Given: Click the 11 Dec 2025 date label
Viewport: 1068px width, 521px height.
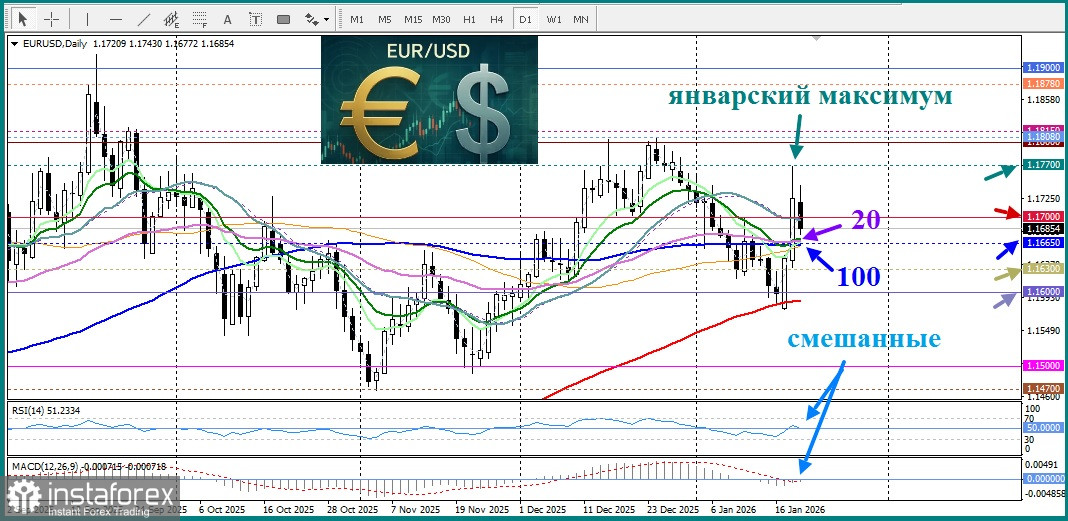Looking at the screenshot, I should tap(609, 509).
